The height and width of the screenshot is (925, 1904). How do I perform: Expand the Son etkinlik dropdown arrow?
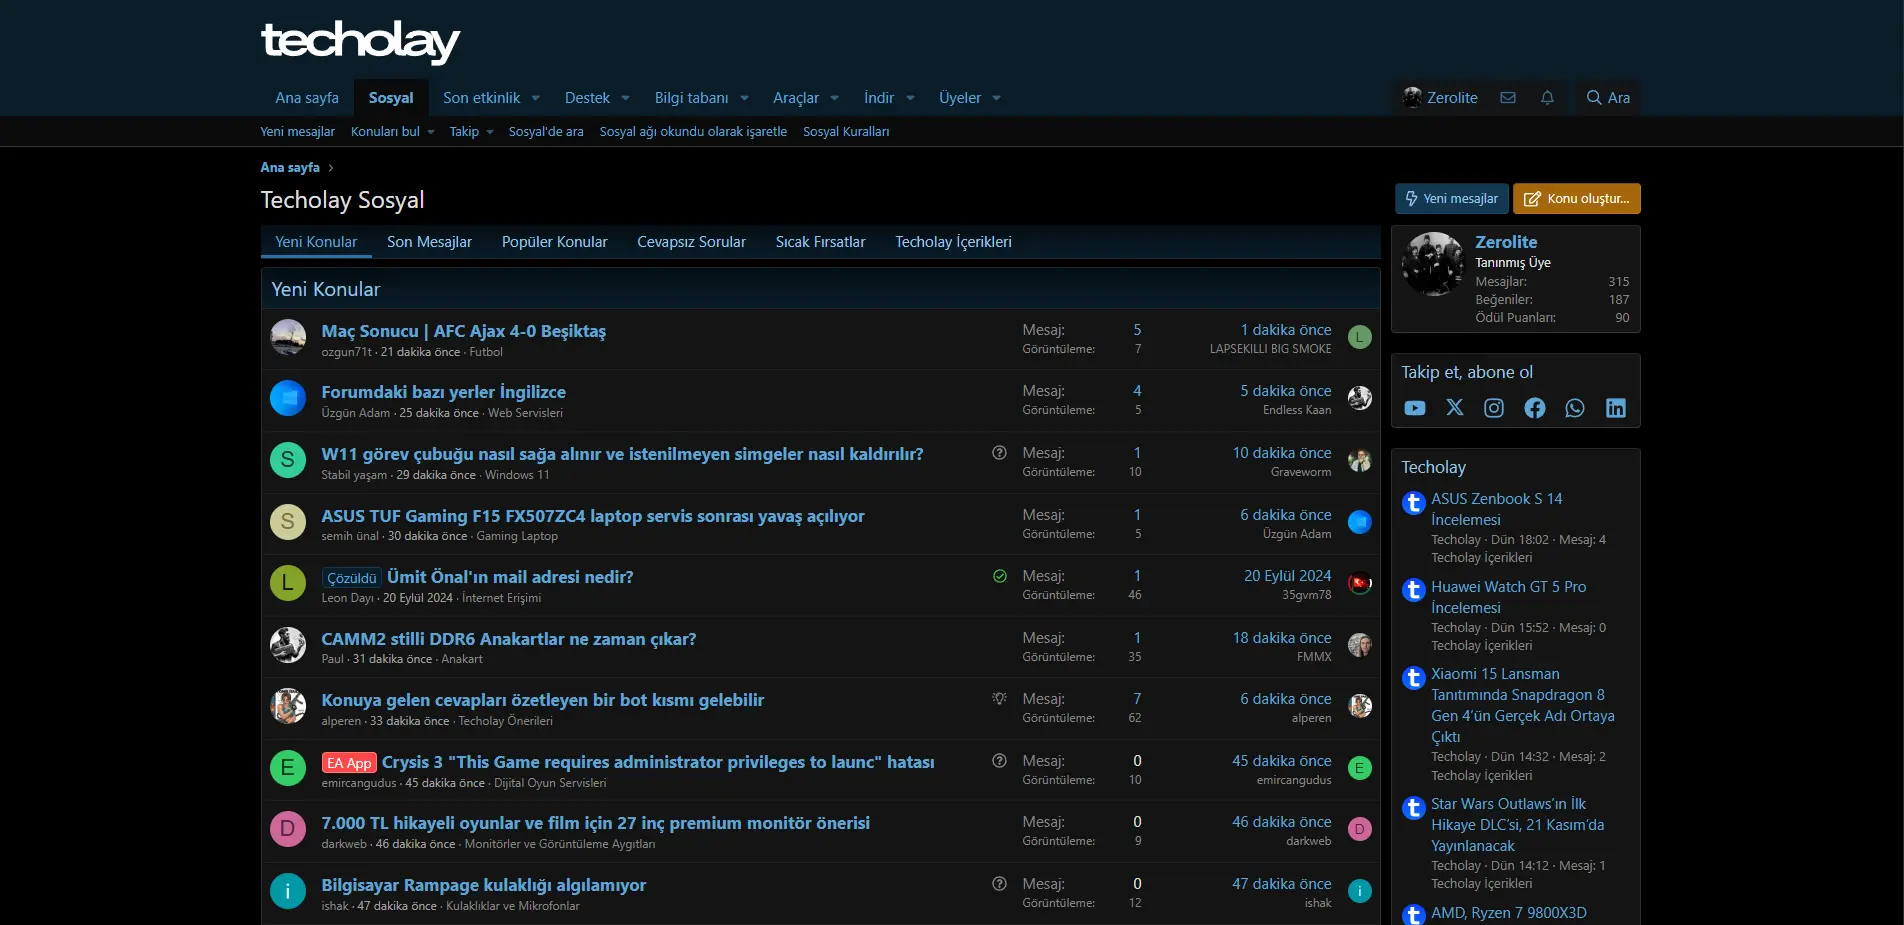[536, 98]
